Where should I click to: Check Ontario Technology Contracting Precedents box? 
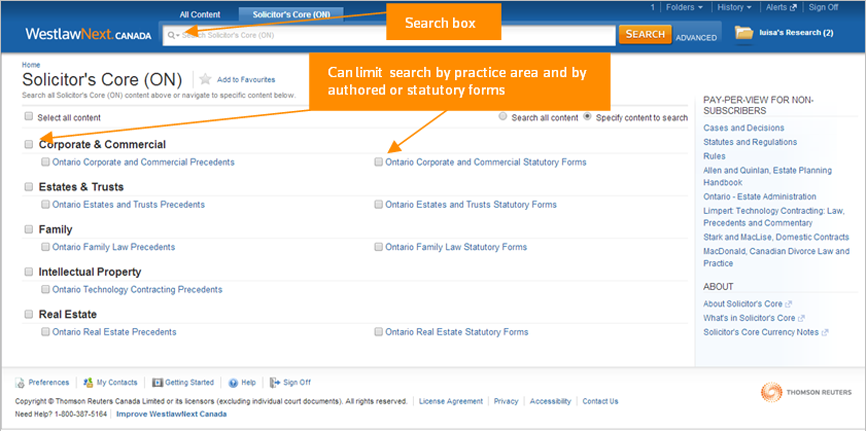point(45,289)
